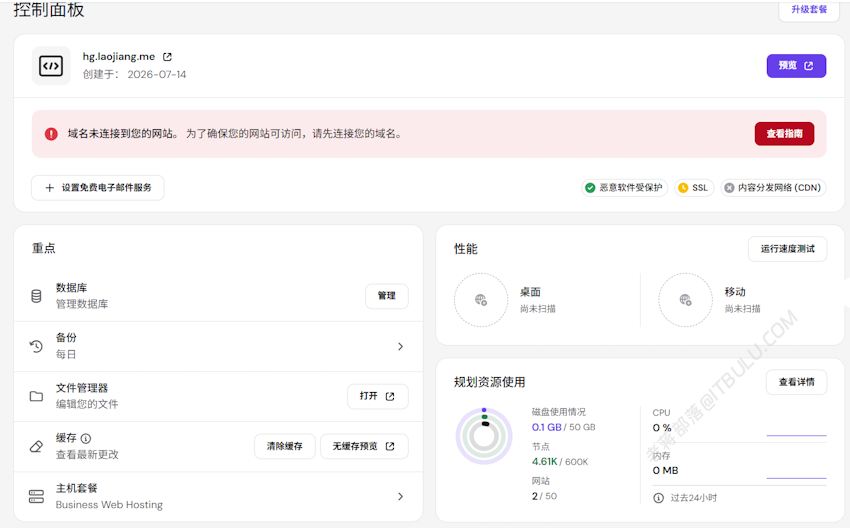Click the folder icon in the 文件管理器 row
The width and height of the screenshot is (850, 528).
36,396
